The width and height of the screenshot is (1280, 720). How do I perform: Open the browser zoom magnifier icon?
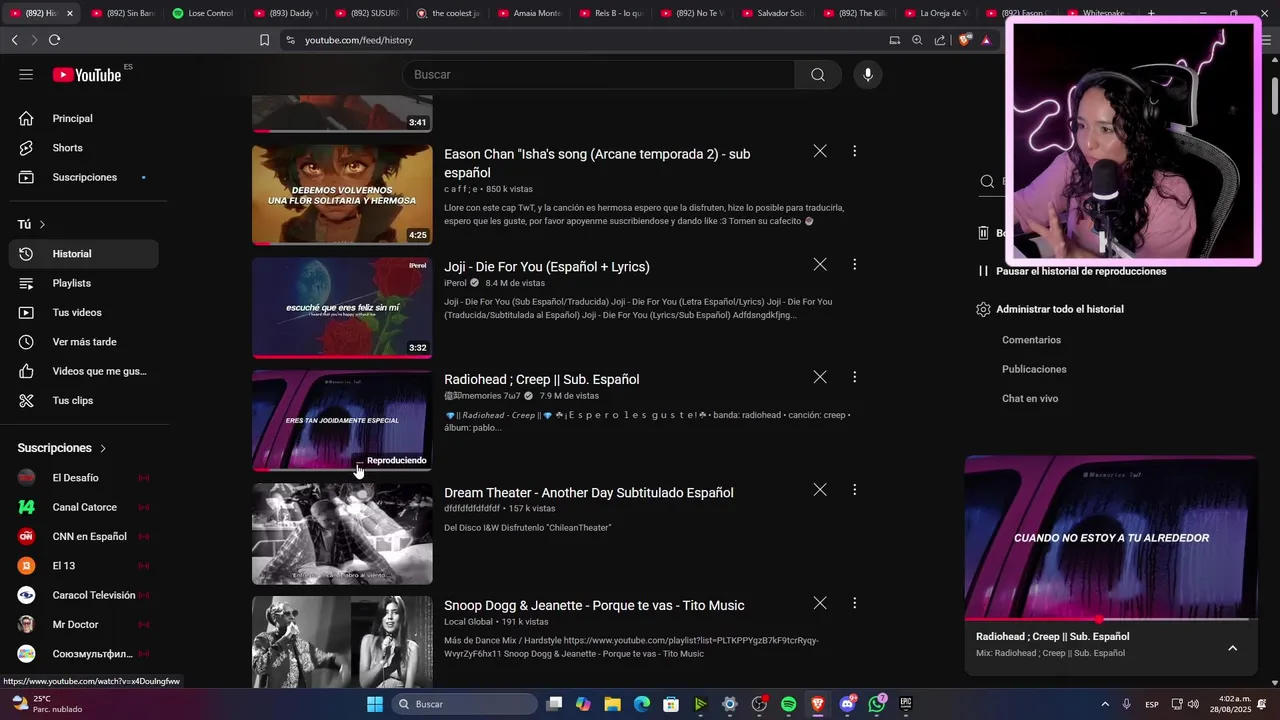pos(917,40)
